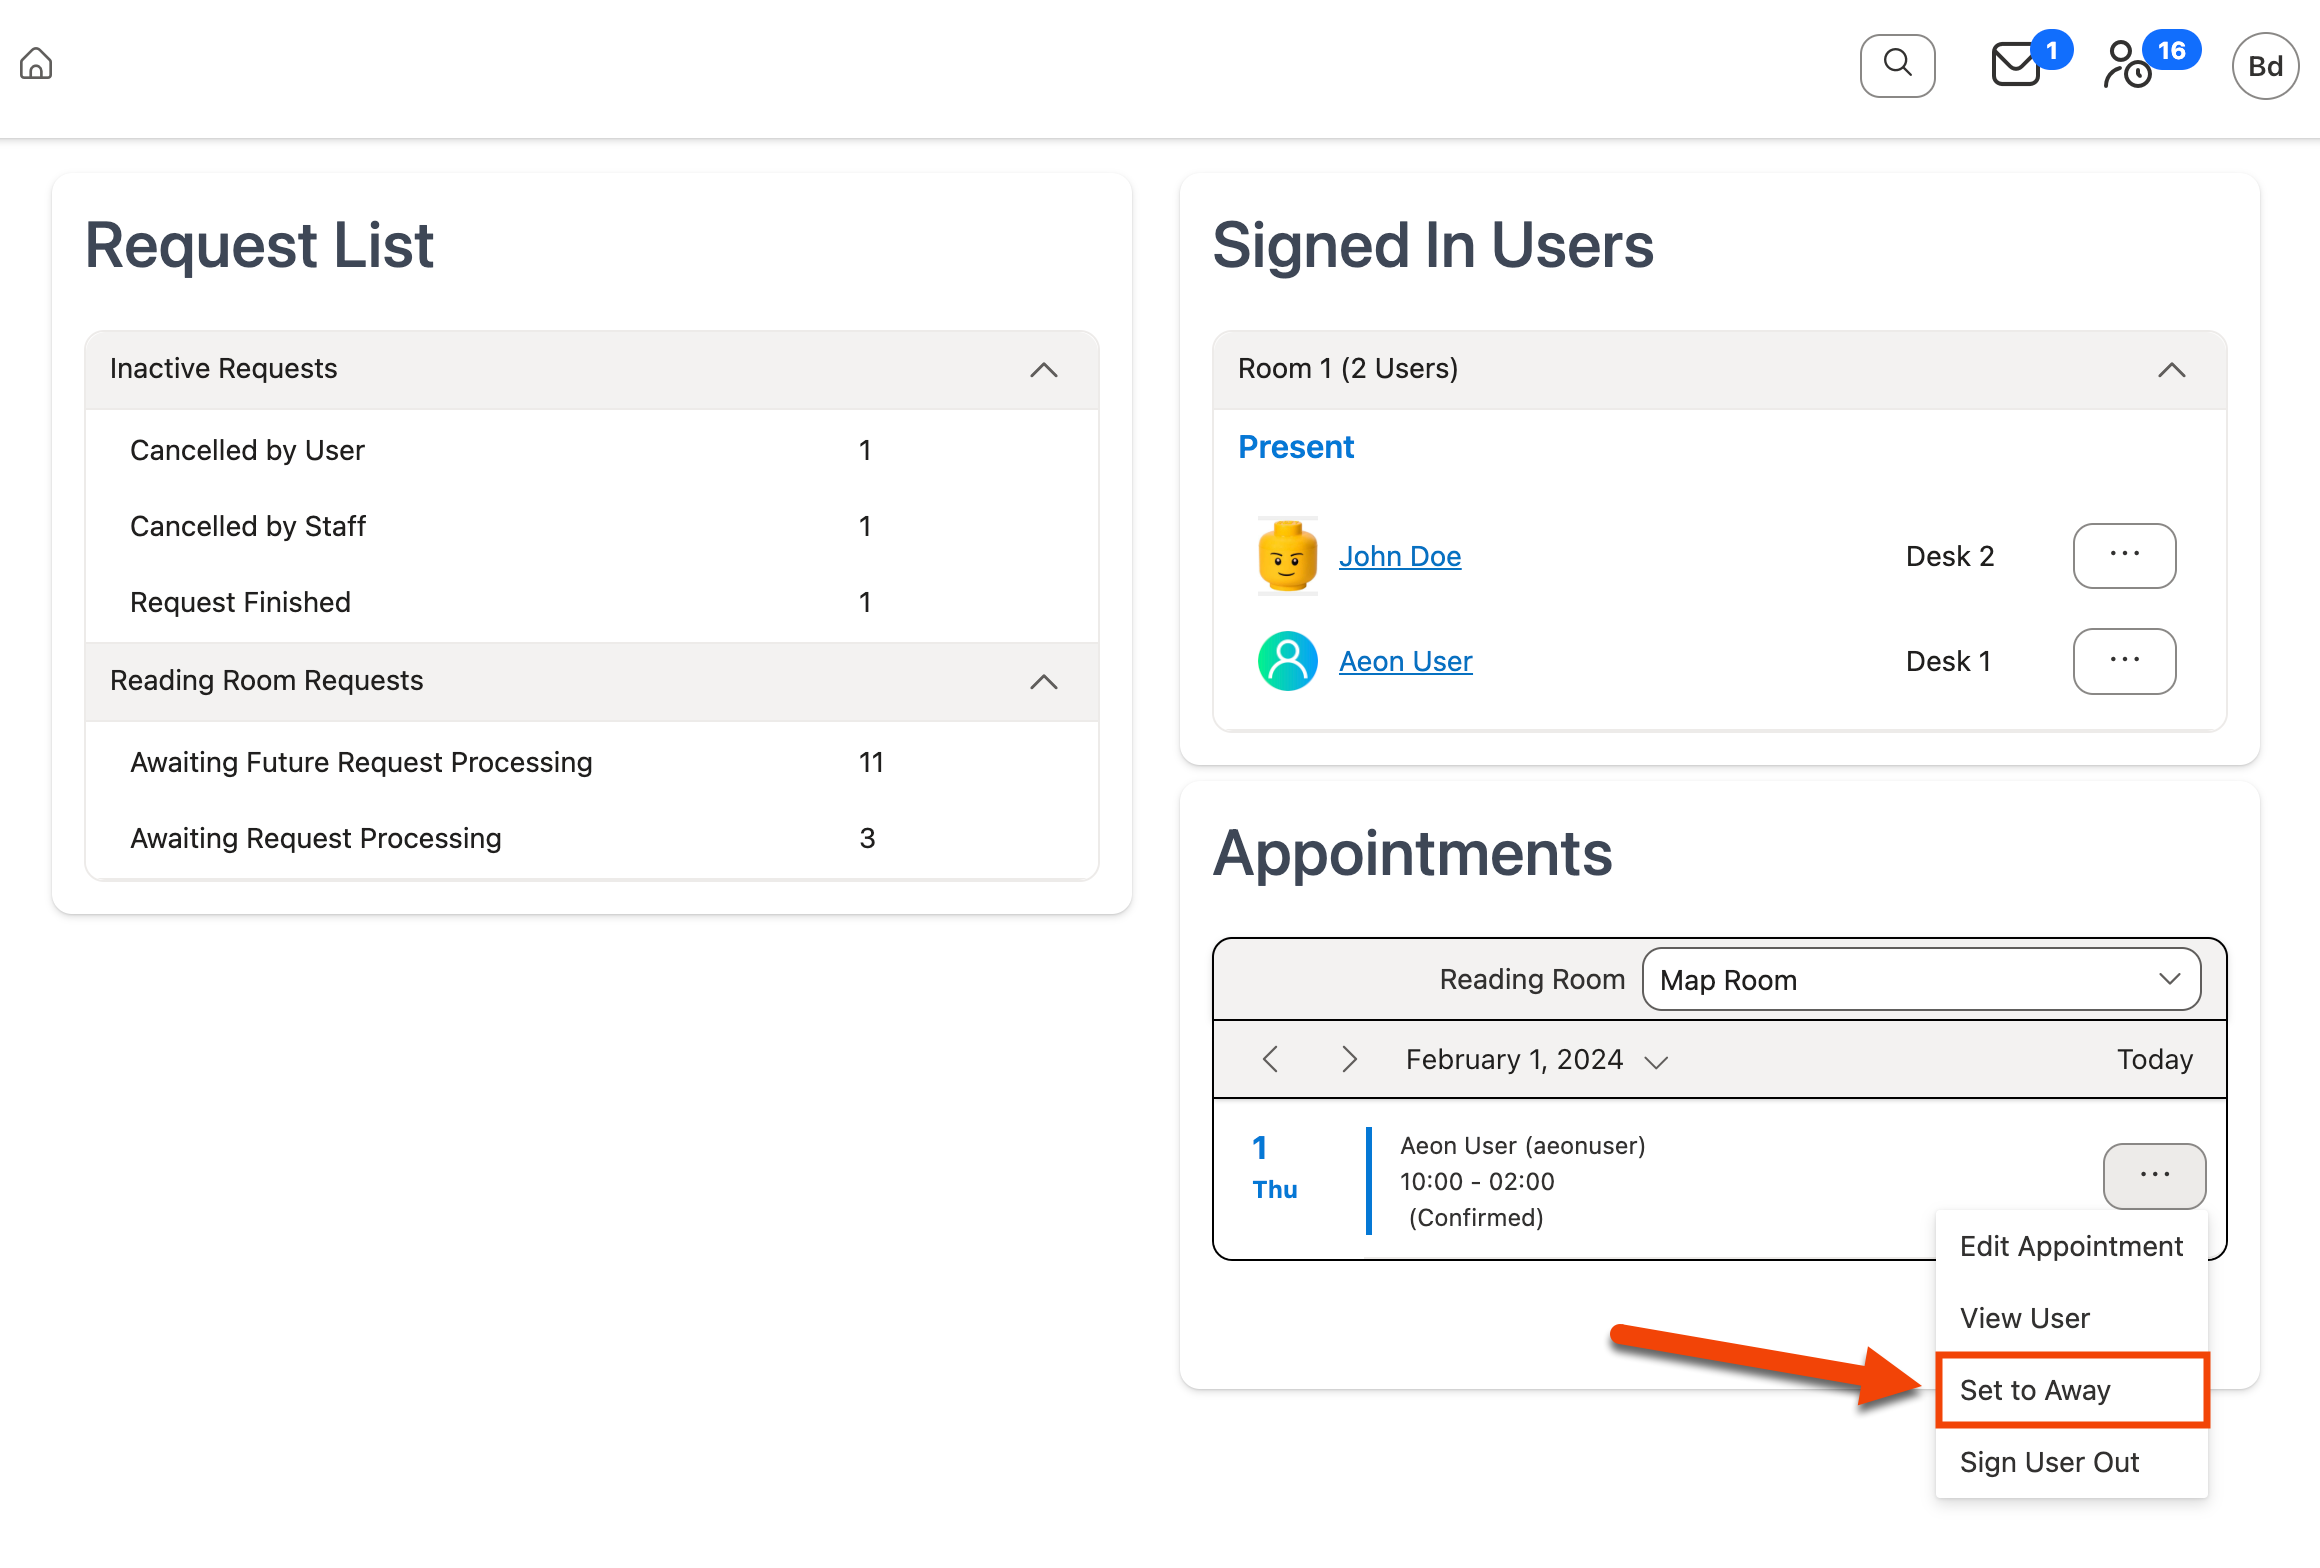Open the Map Room reading room dropdown
This screenshot has width=2320, height=1568.
click(x=1920, y=980)
